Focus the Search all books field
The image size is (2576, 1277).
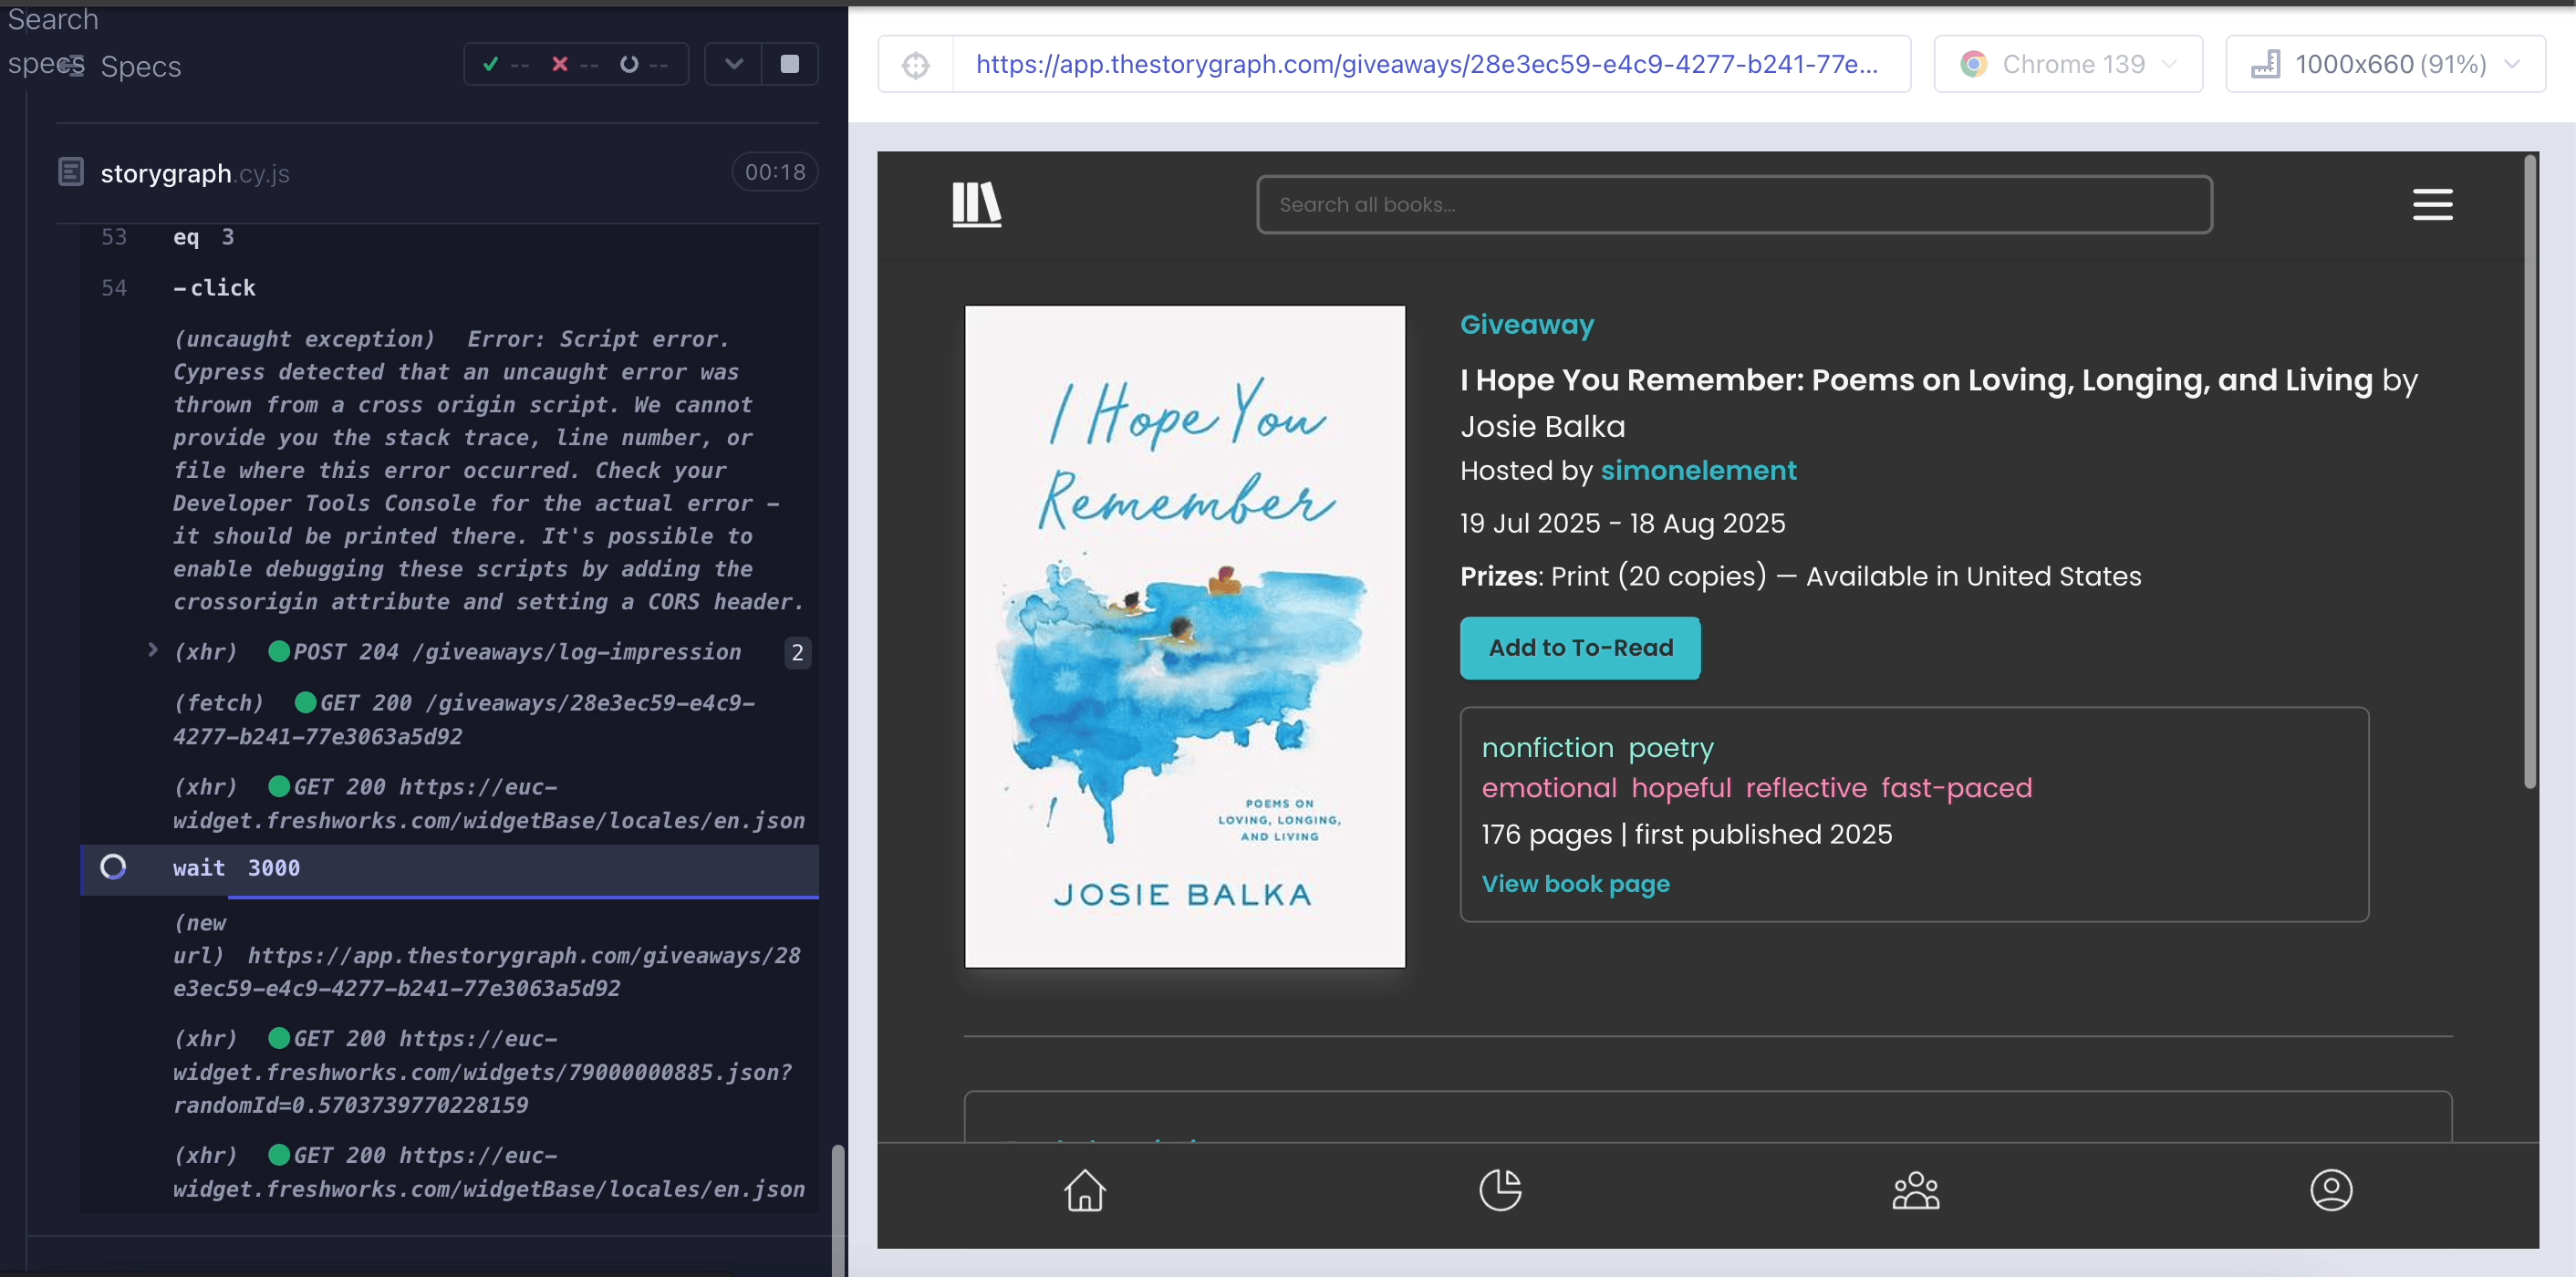coord(1734,205)
